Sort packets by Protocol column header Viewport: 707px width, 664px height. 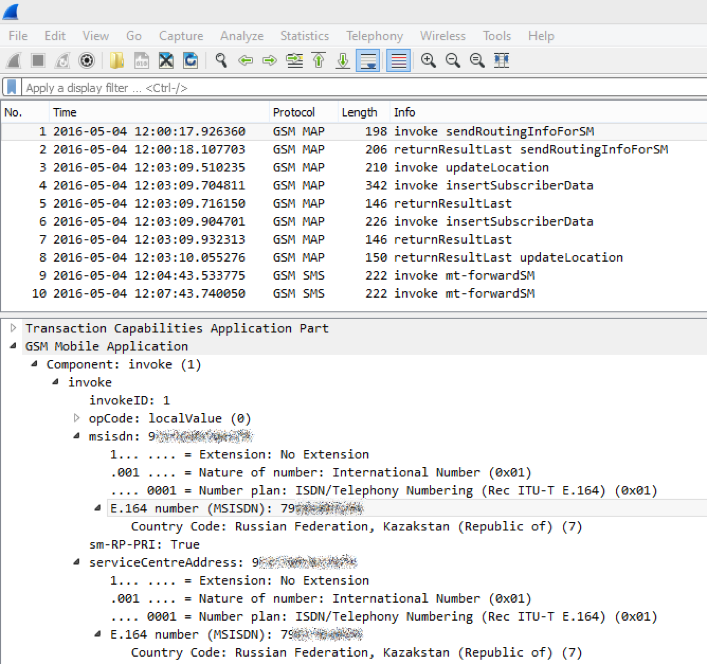click(293, 112)
